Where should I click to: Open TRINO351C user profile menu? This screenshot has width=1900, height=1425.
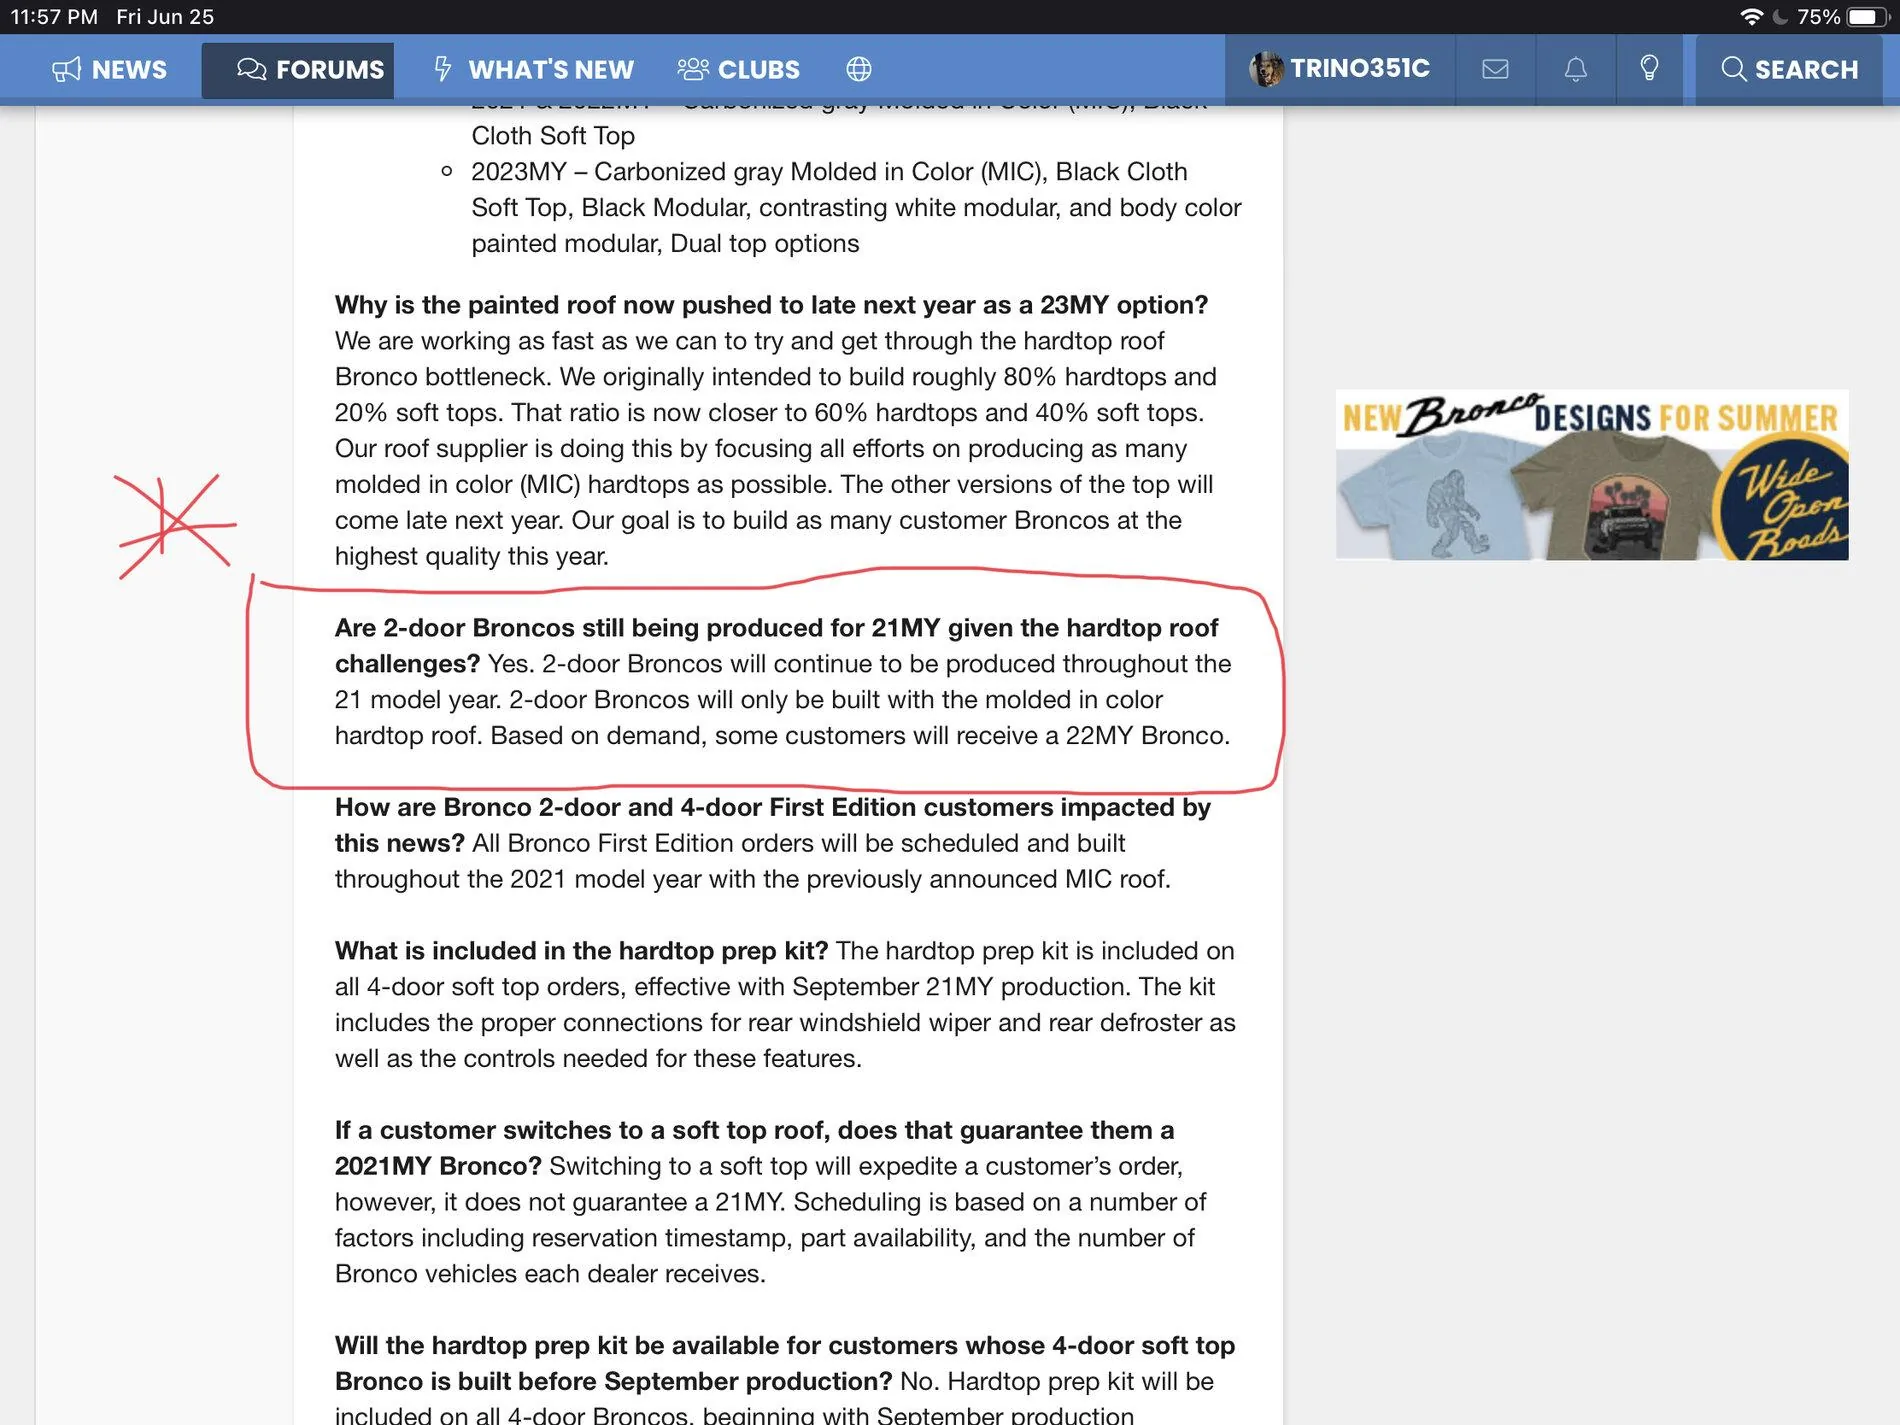click(x=1339, y=68)
